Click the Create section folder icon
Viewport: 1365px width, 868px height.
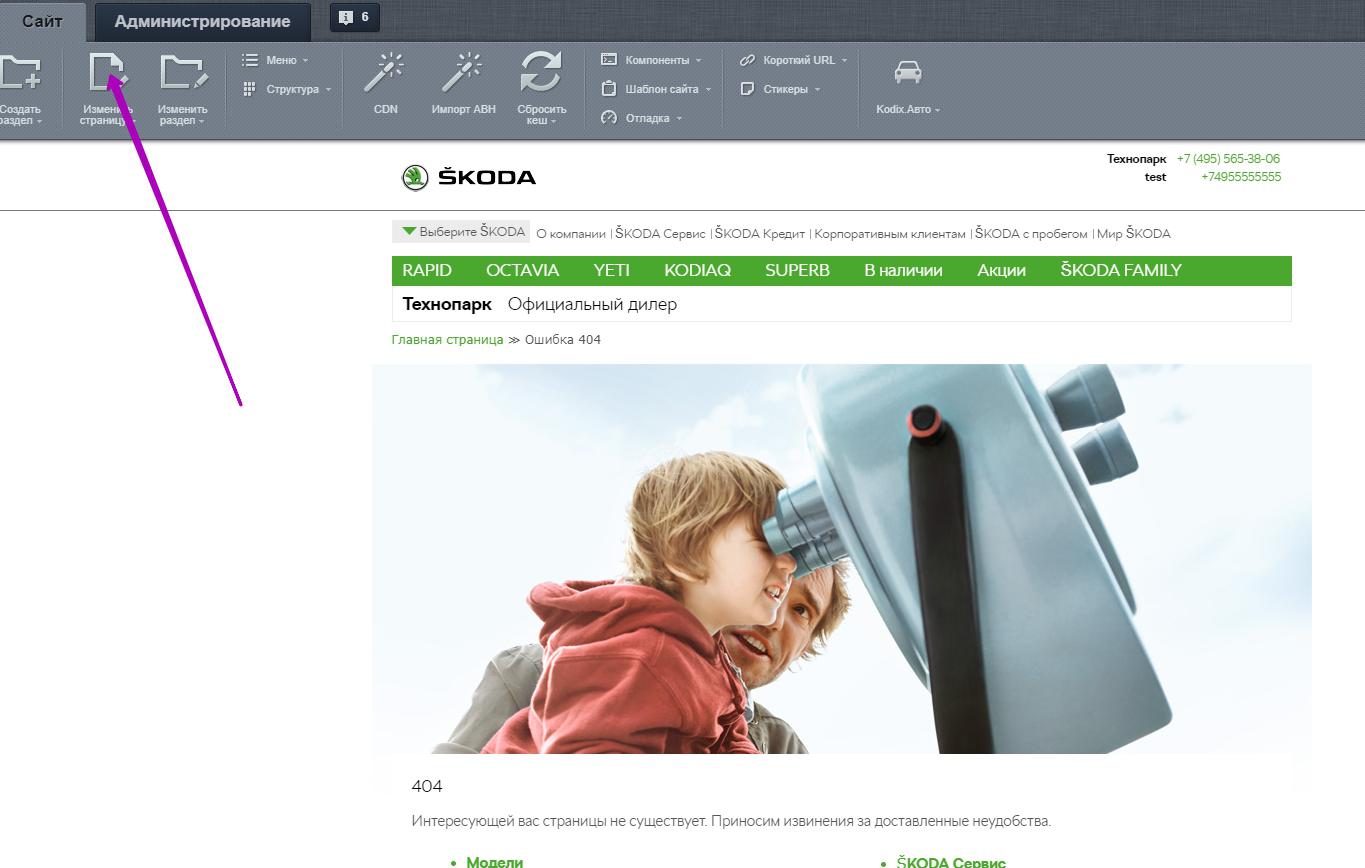[x=19, y=73]
